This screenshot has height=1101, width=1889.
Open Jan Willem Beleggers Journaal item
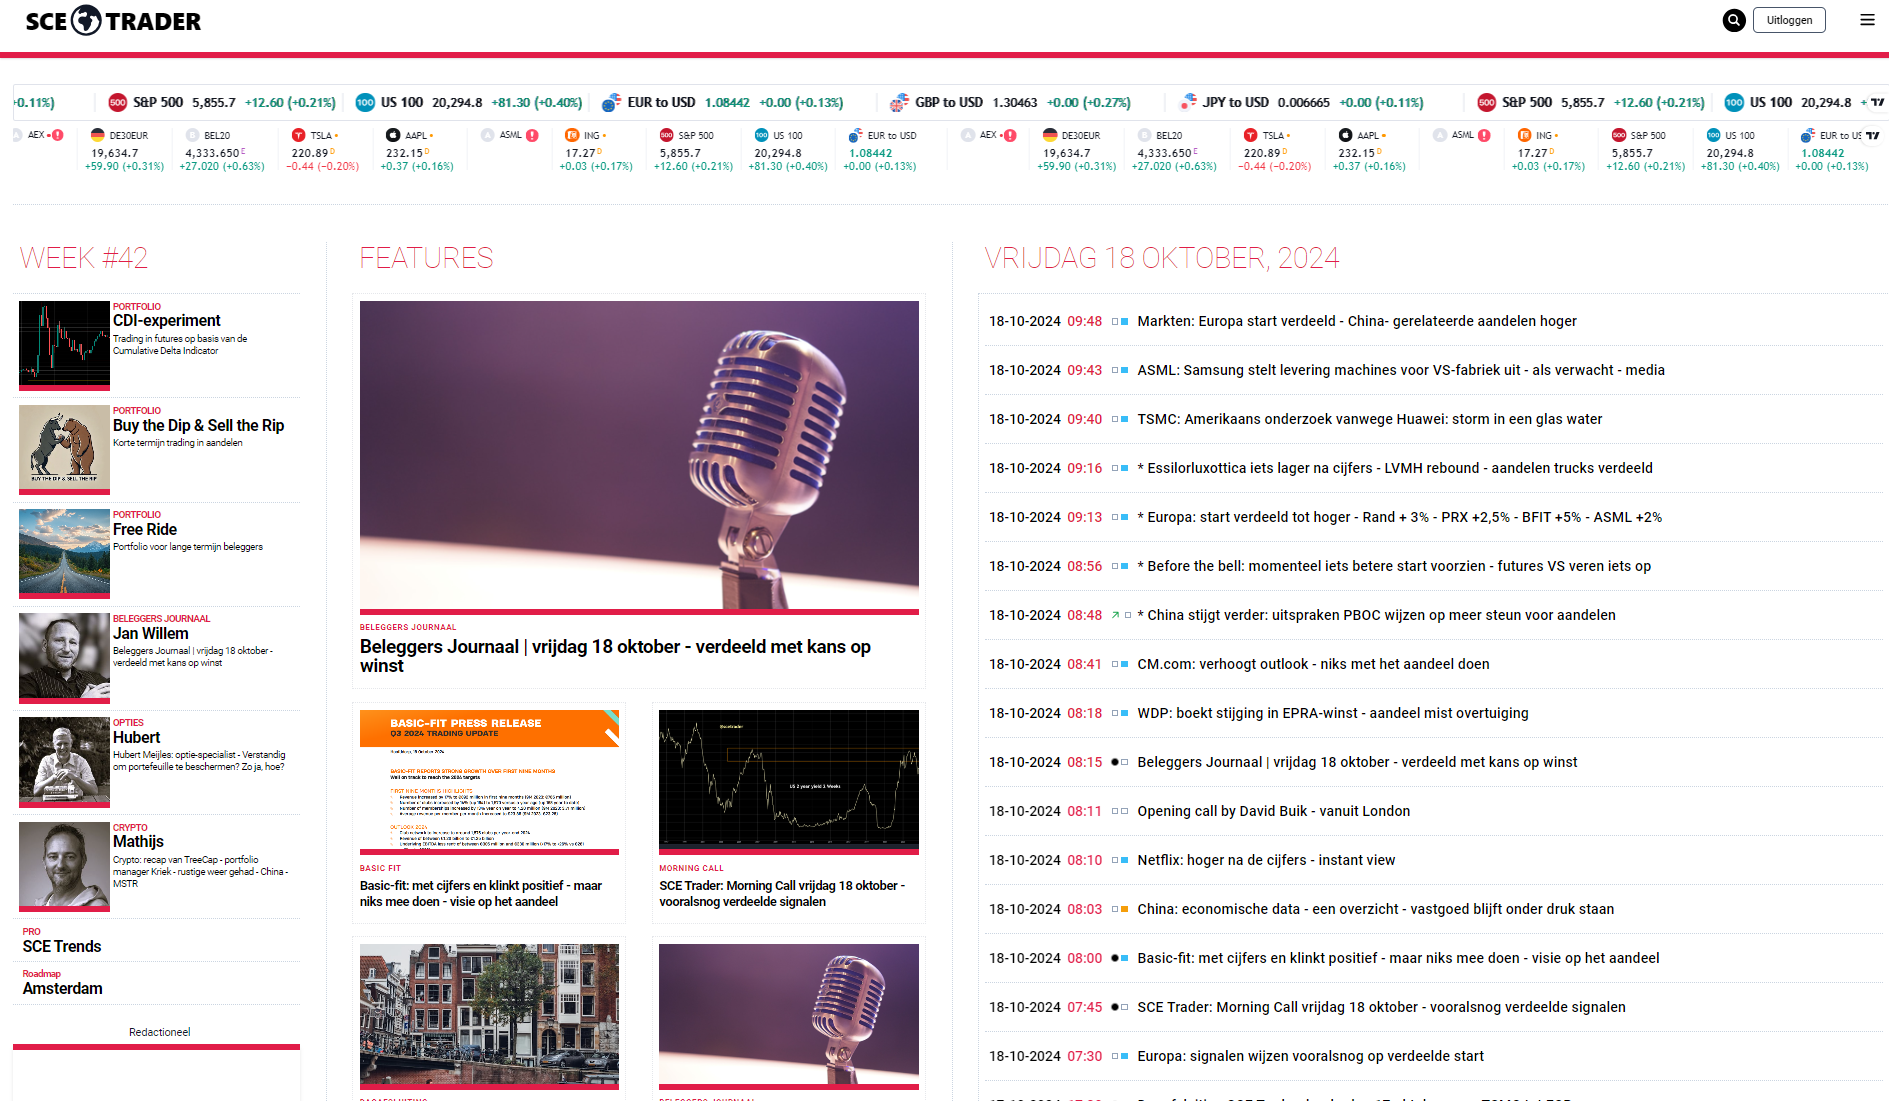[150, 633]
